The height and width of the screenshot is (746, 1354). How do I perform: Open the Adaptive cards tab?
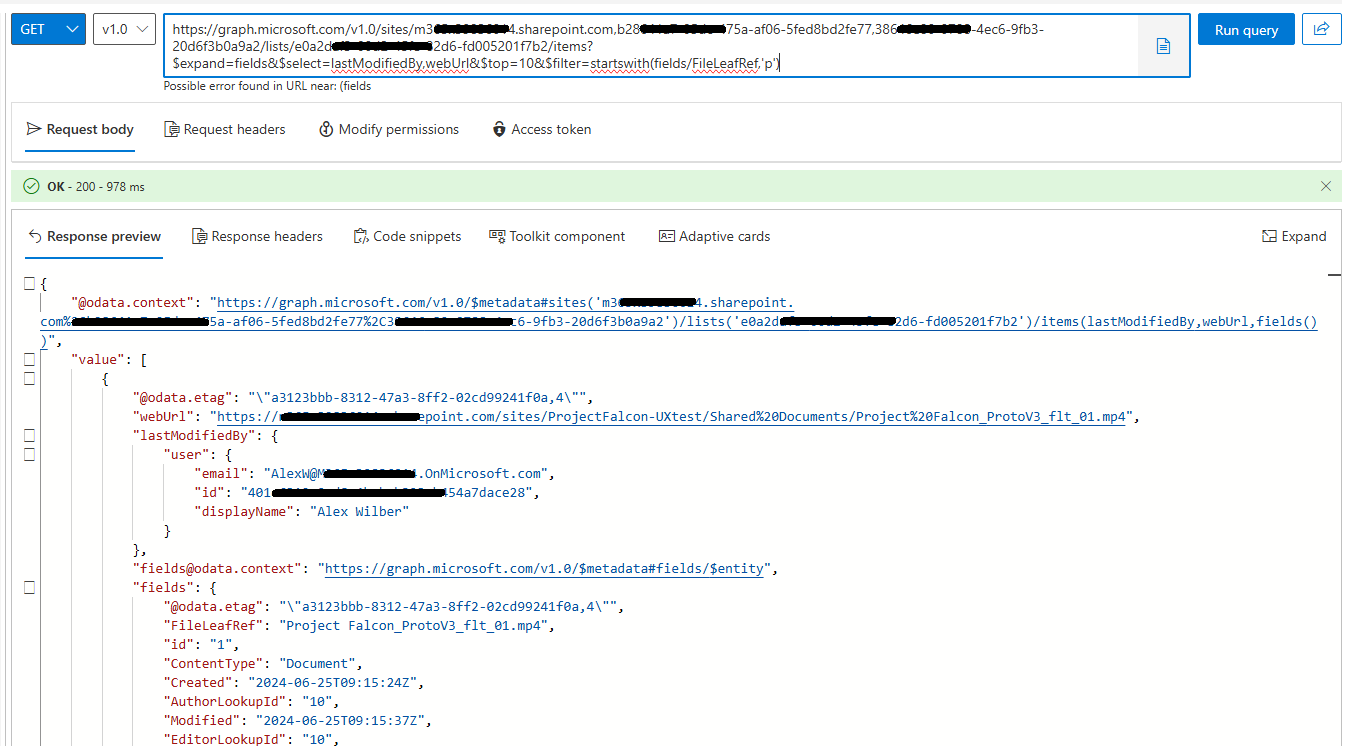coord(714,237)
